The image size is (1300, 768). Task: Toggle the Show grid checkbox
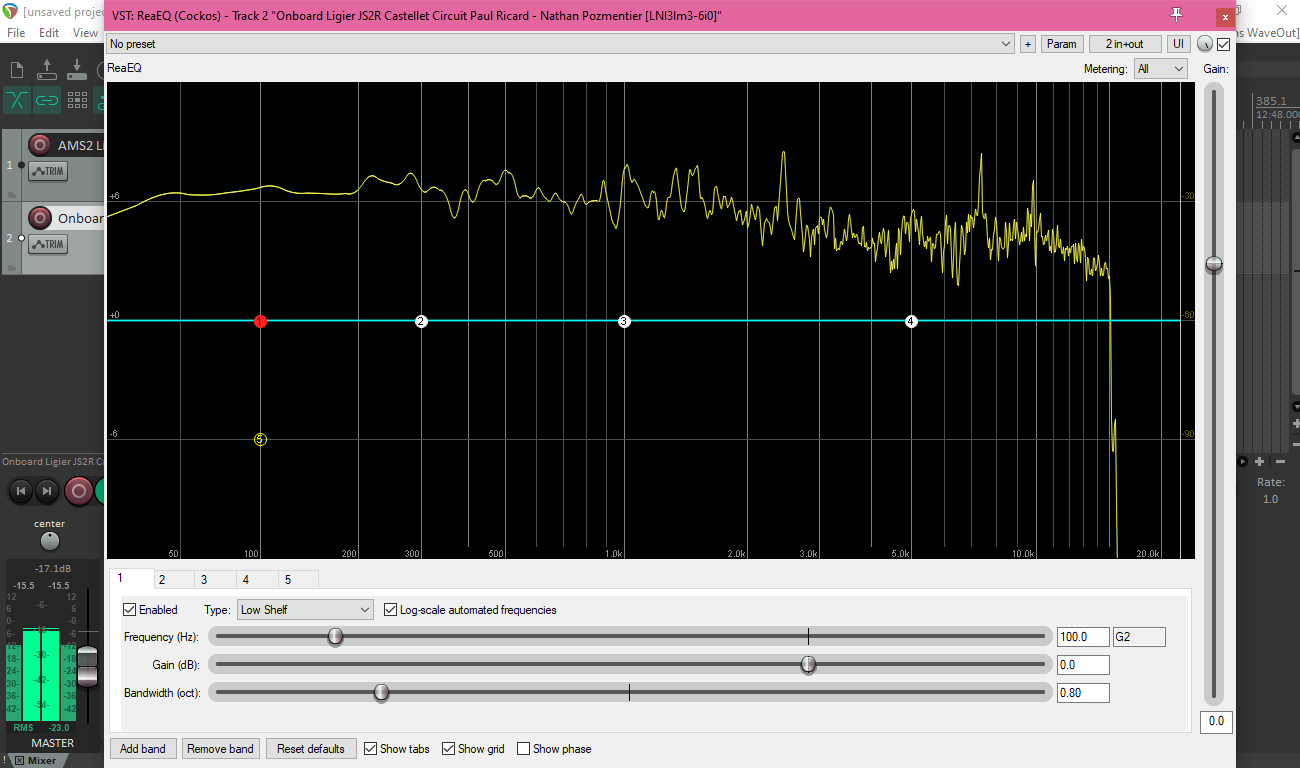449,749
